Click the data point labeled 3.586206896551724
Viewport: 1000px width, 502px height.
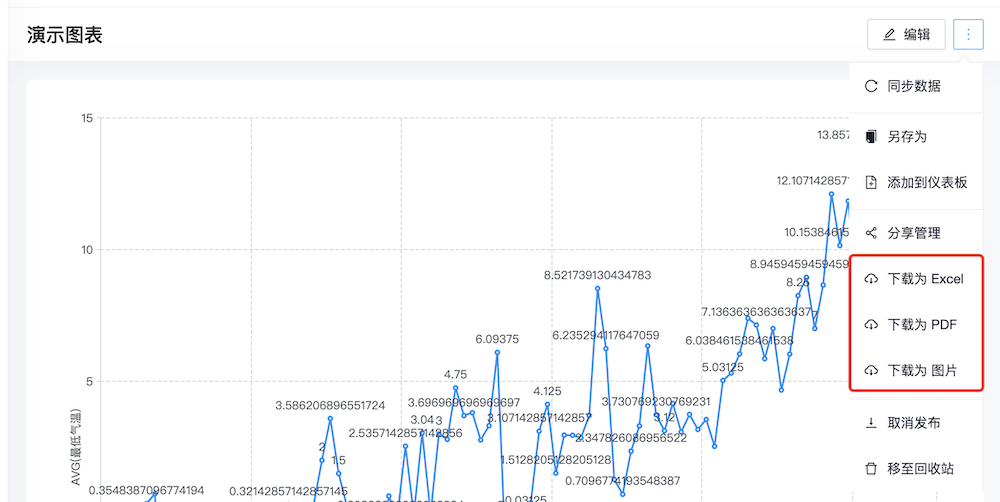330,418
